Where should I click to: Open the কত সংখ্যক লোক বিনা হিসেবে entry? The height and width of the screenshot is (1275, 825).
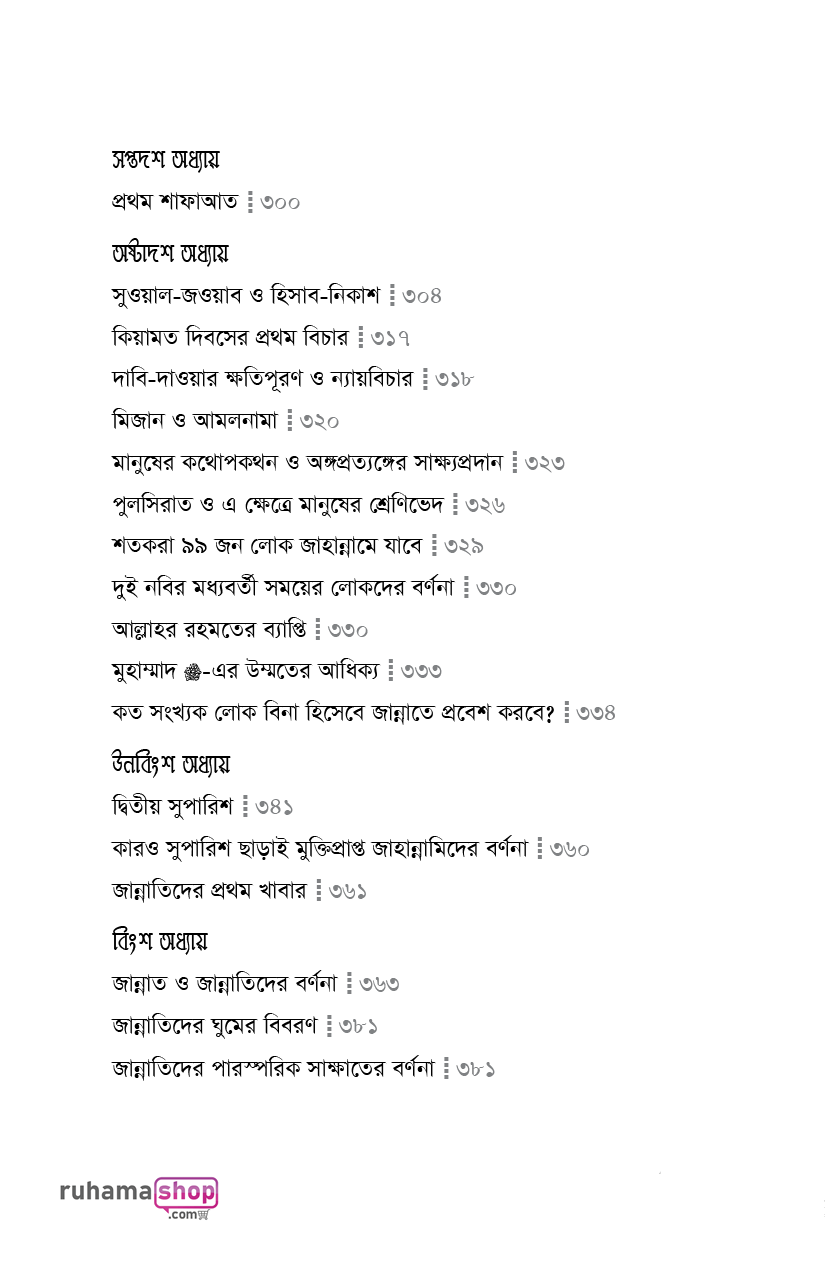pyautogui.click(x=333, y=713)
